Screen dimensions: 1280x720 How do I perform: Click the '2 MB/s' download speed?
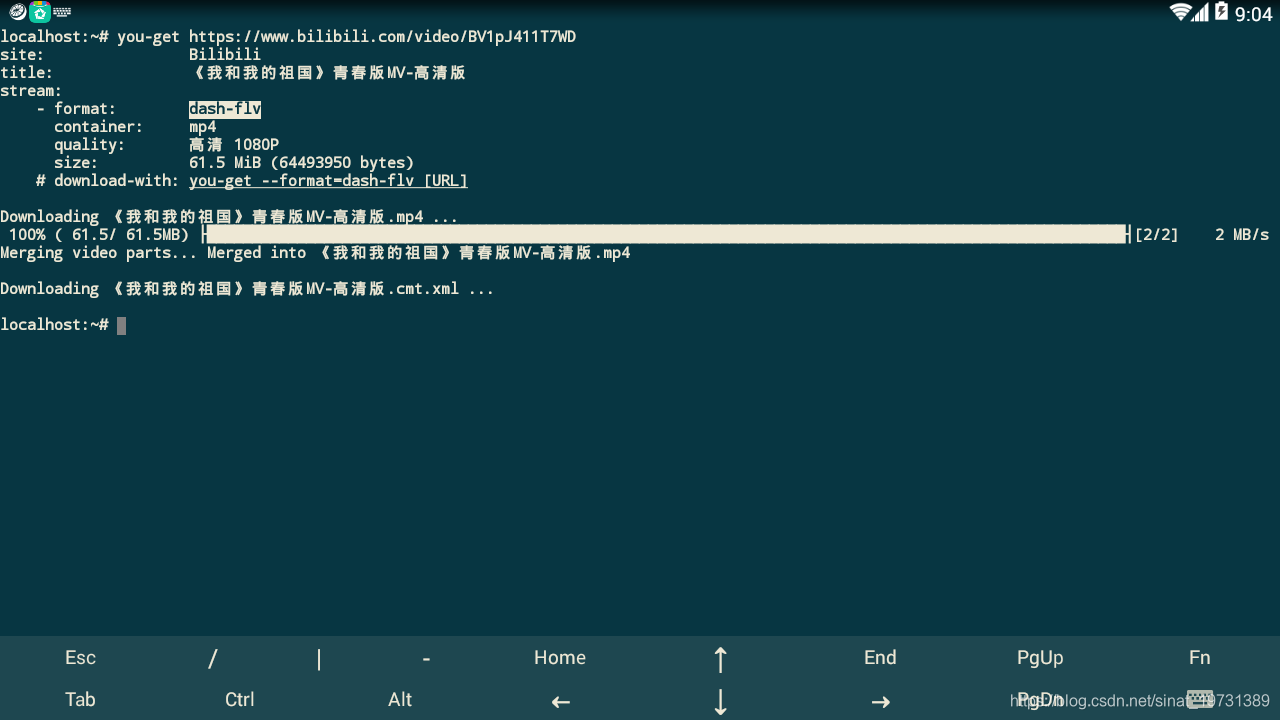[1242, 235]
